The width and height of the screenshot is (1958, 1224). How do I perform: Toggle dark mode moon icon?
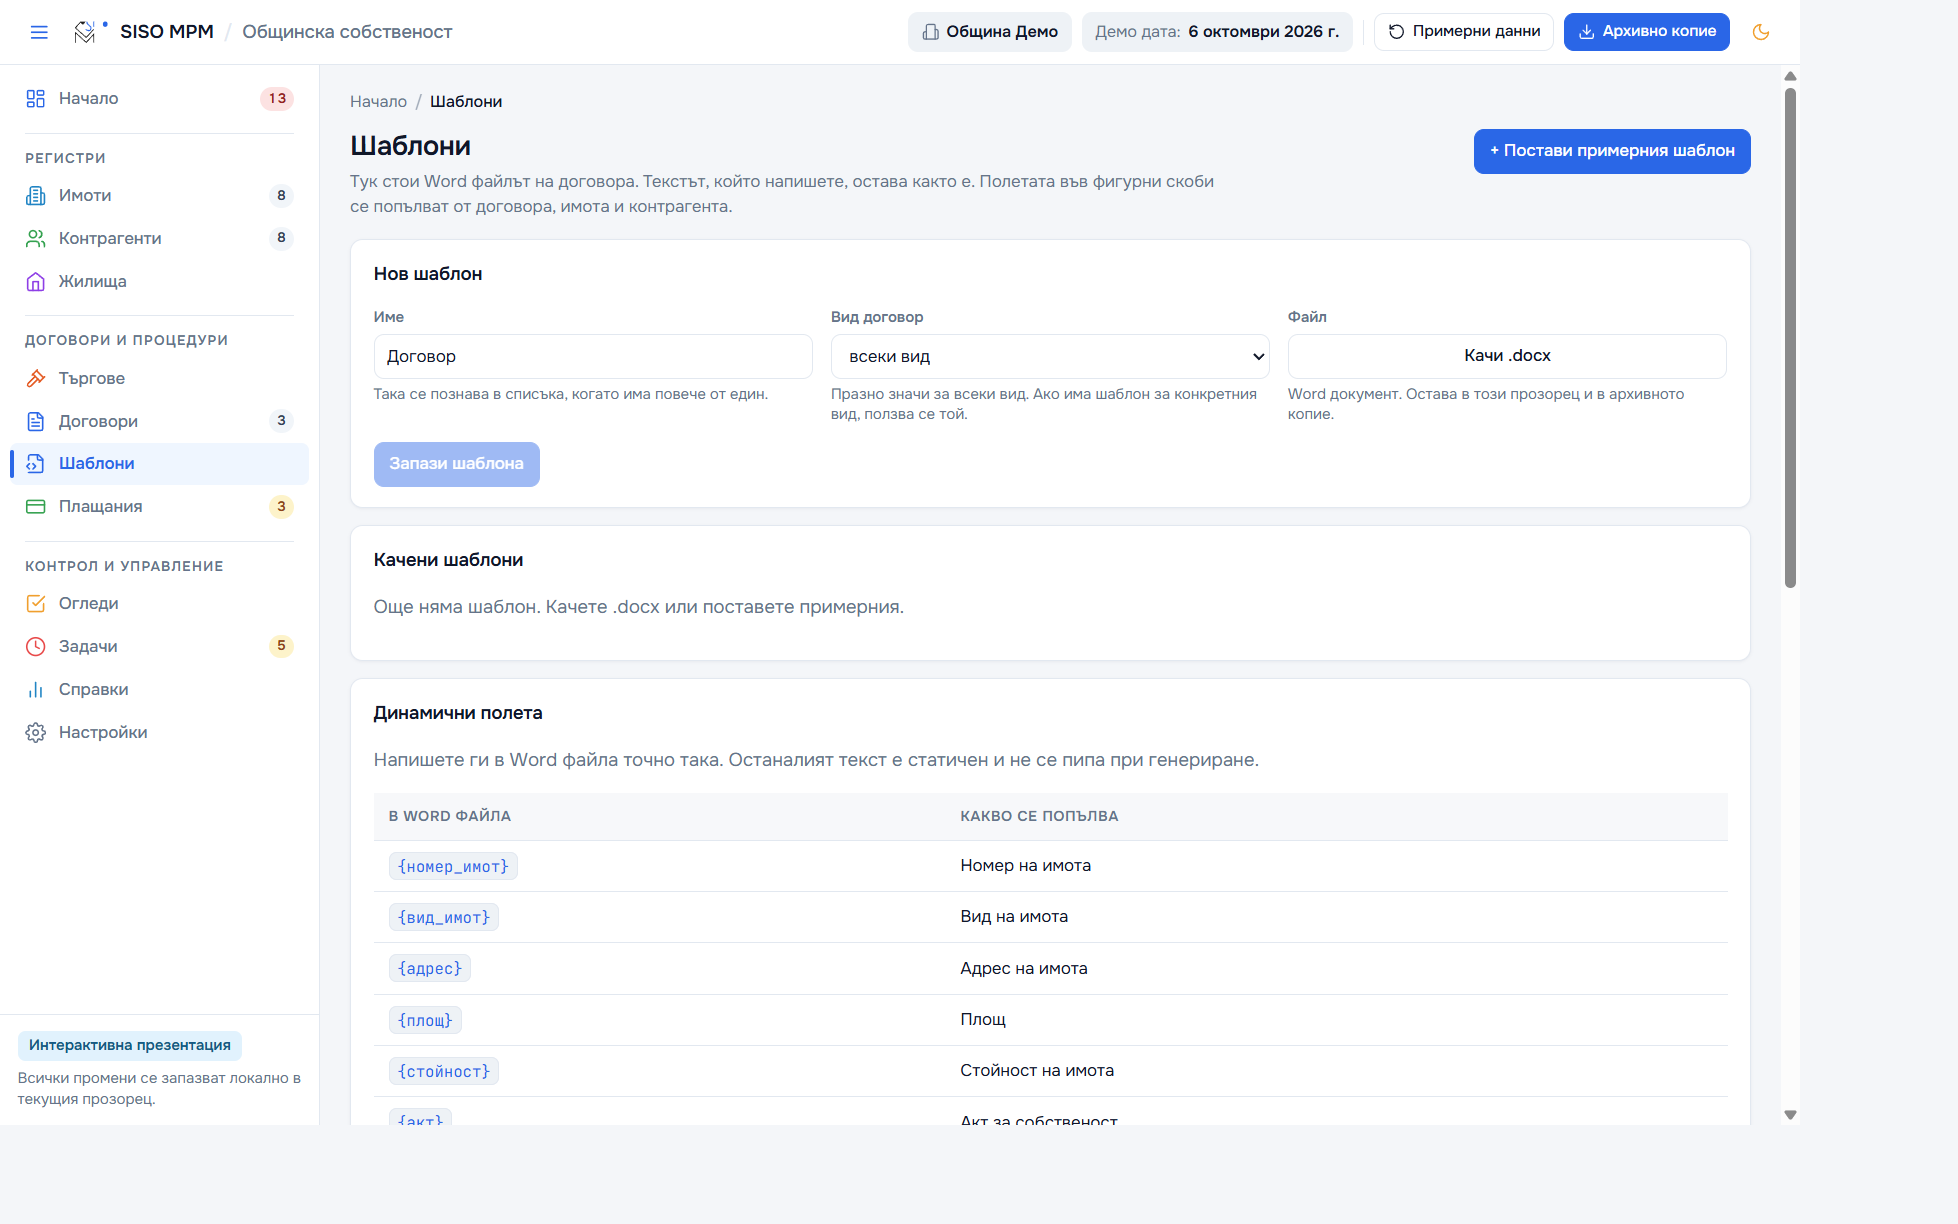[x=1761, y=32]
